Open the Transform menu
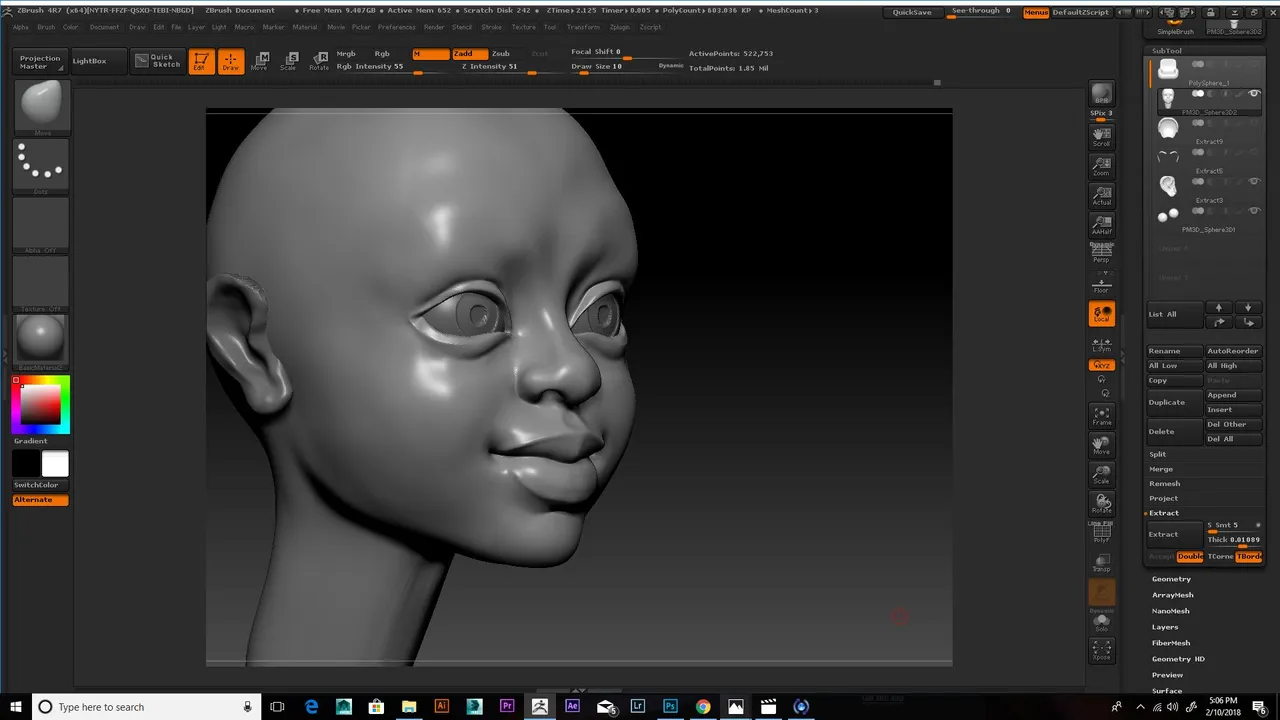 pos(583,27)
